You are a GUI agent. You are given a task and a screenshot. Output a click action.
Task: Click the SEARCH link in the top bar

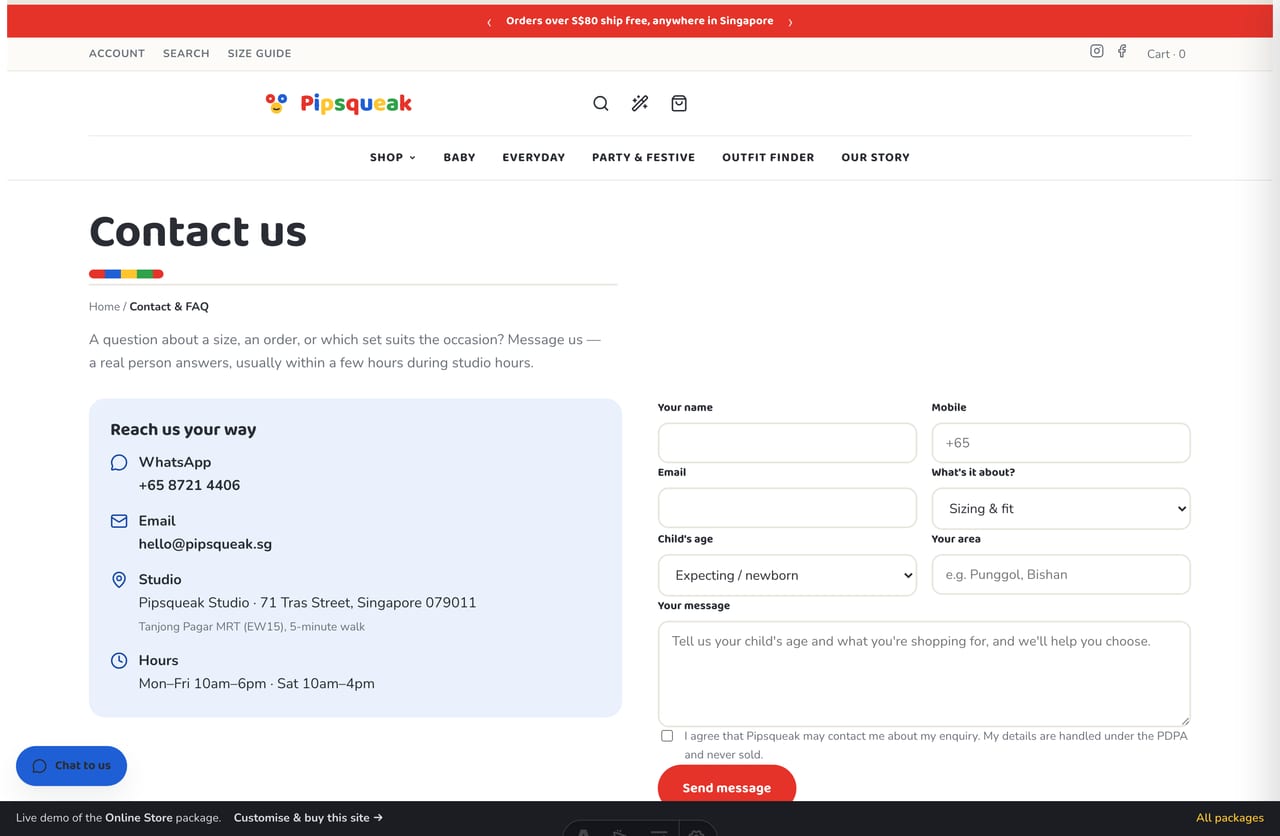186,53
